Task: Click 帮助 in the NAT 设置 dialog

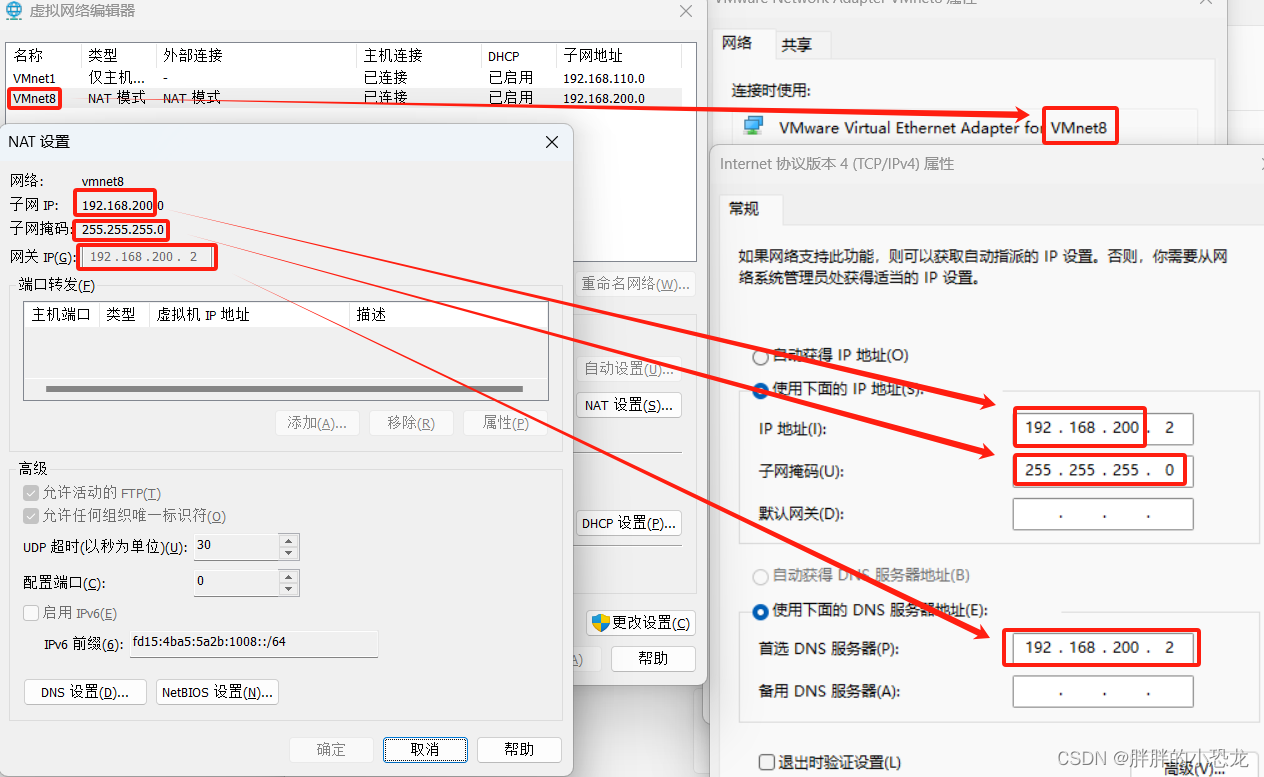Action: (x=519, y=750)
